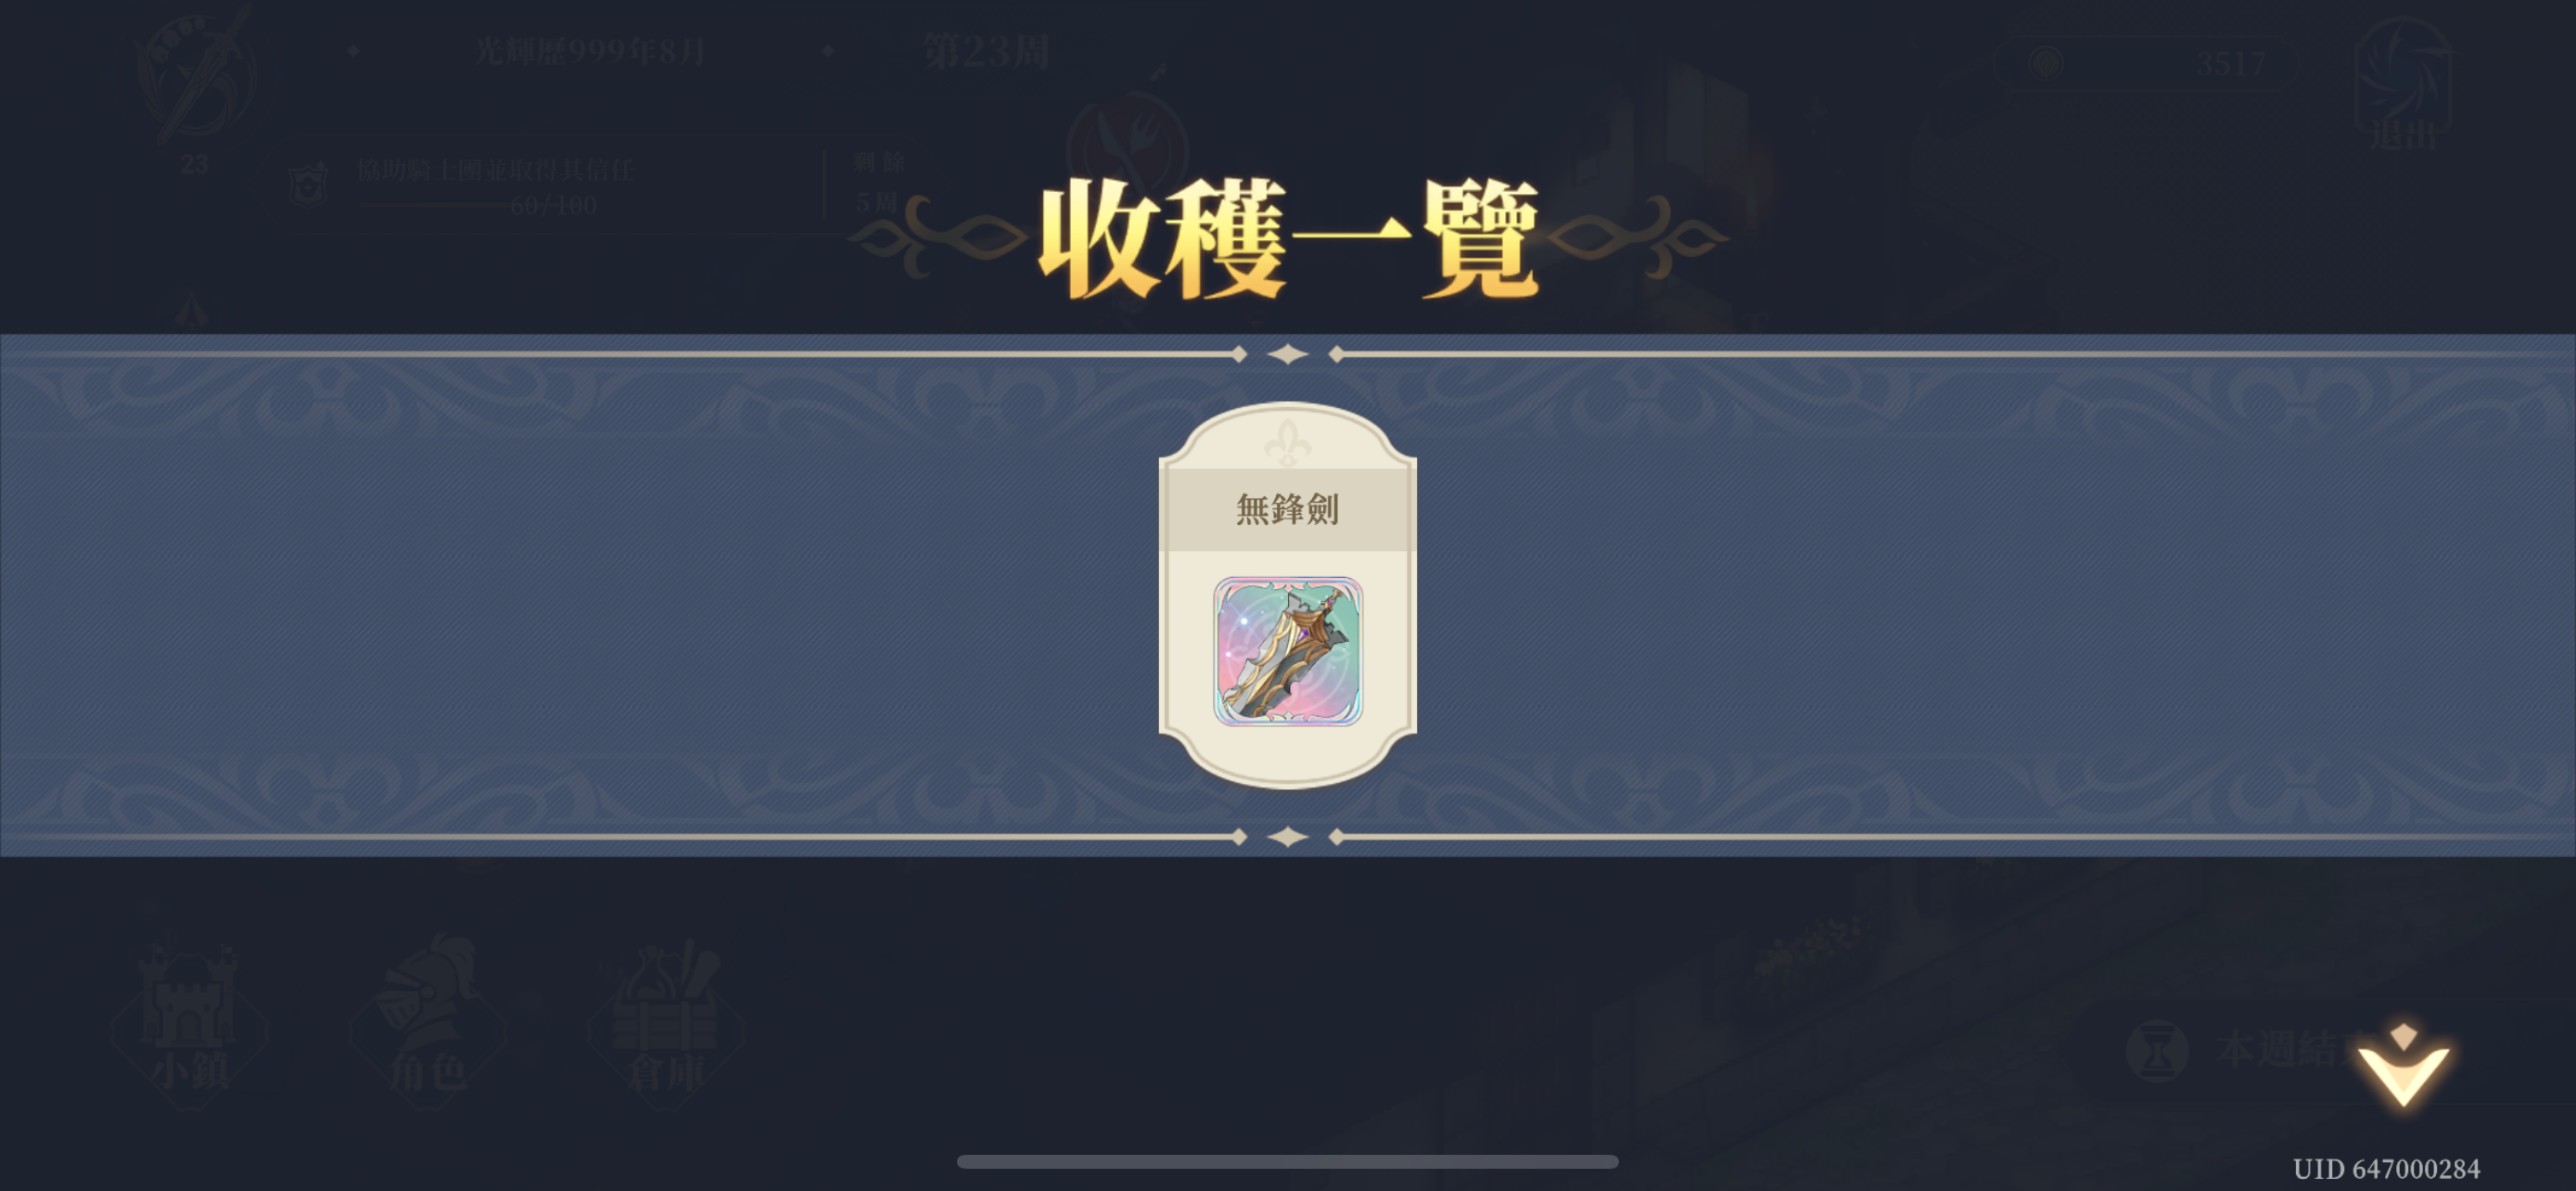Select the 無鋒劍 sword item icon
The image size is (2576, 1191).
tap(1287, 650)
